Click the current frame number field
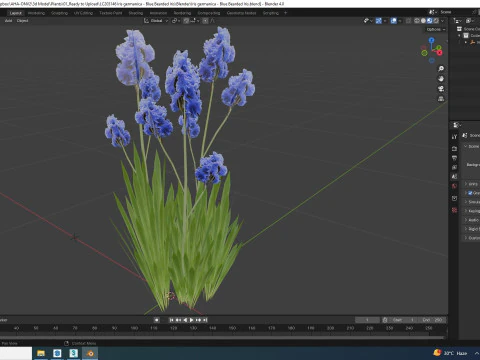Viewport: 480px width, 360px height. [367, 320]
